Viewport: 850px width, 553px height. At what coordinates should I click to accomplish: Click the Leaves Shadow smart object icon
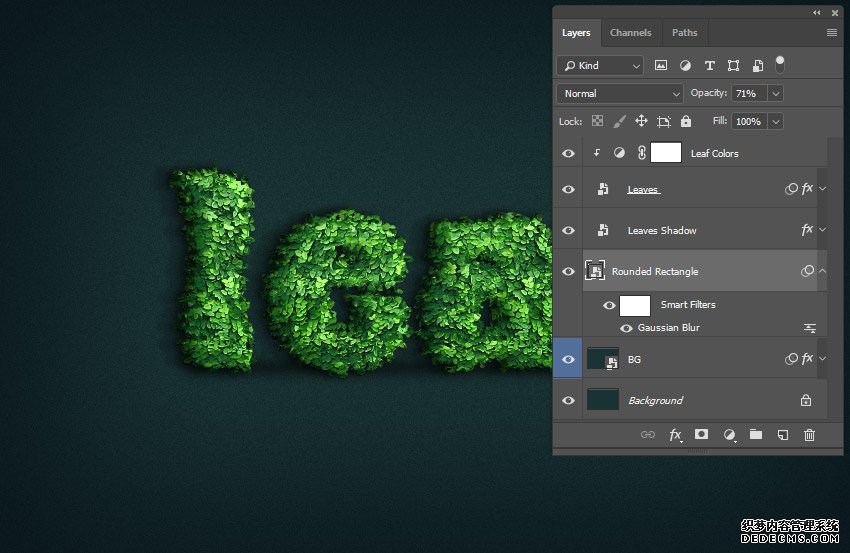602,230
